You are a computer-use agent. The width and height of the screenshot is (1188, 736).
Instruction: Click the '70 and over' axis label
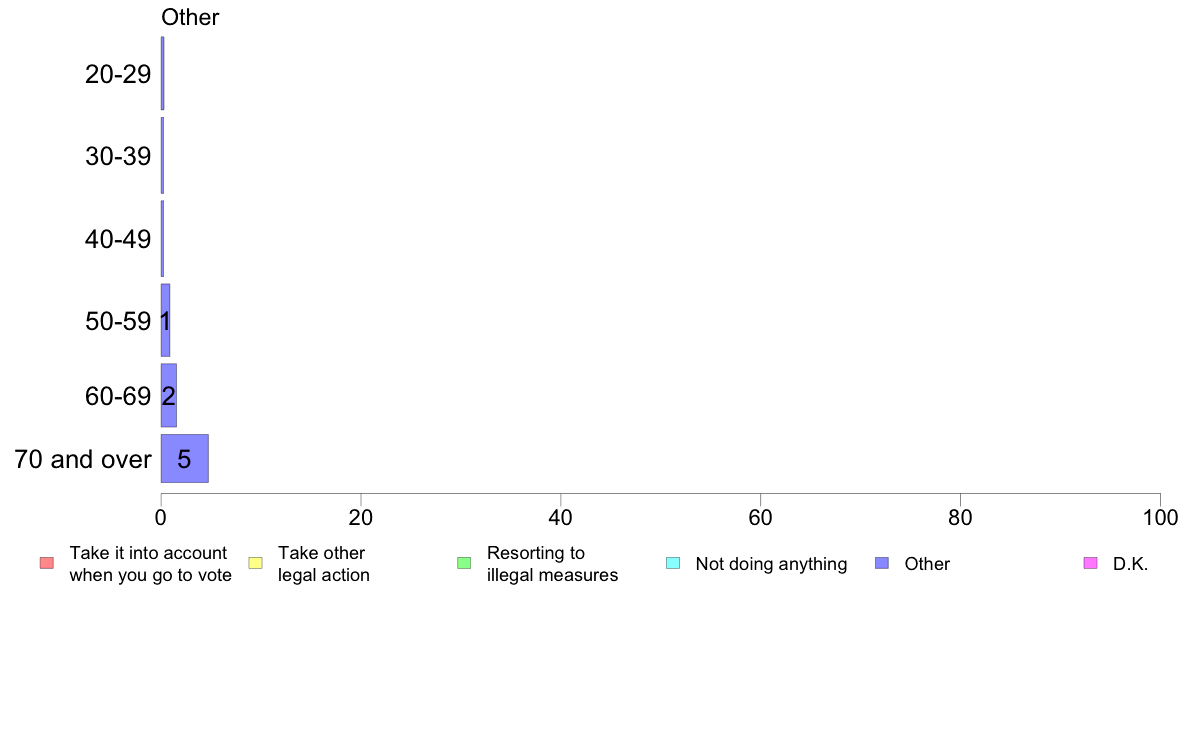83,459
